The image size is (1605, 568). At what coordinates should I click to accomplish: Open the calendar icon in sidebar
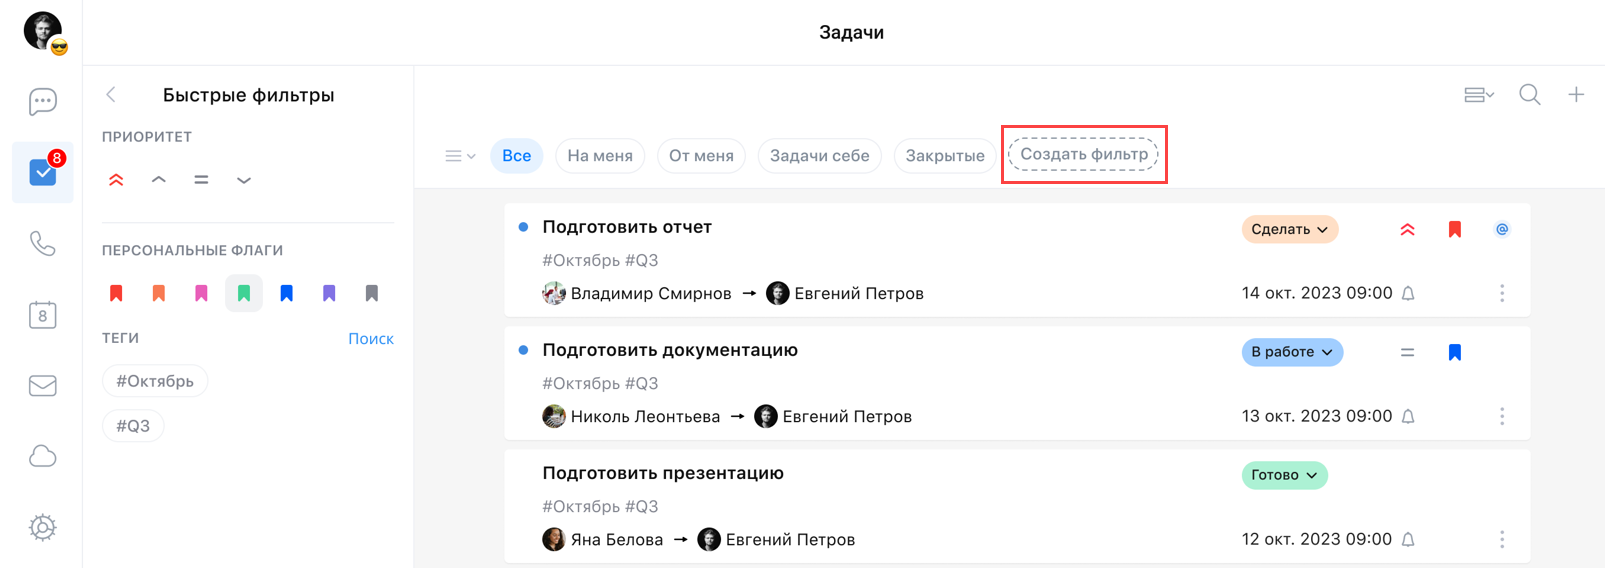(42, 315)
